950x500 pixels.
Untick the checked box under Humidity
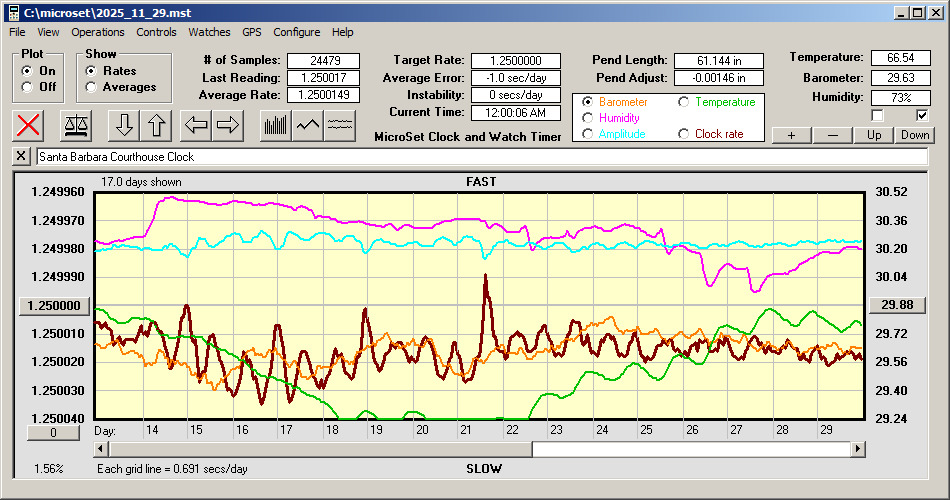[923, 115]
